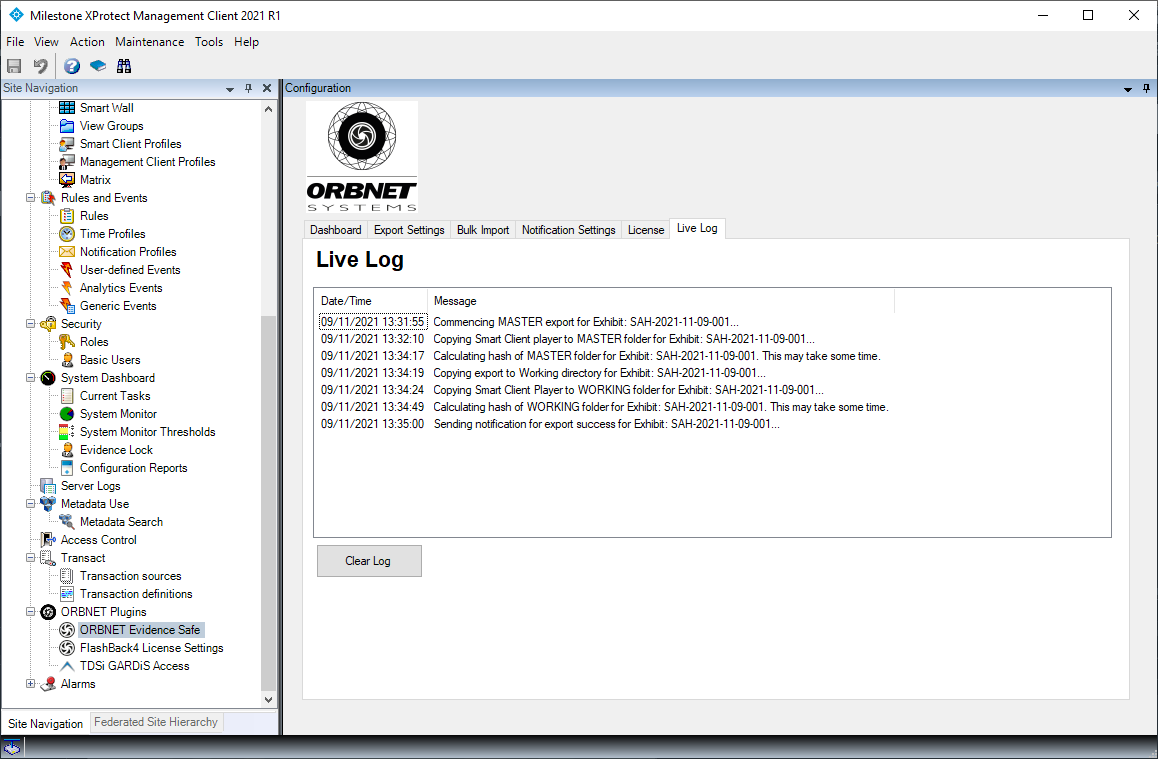Switch to the Bulk Import tab
1158x759 pixels.
[x=483, y=230]
